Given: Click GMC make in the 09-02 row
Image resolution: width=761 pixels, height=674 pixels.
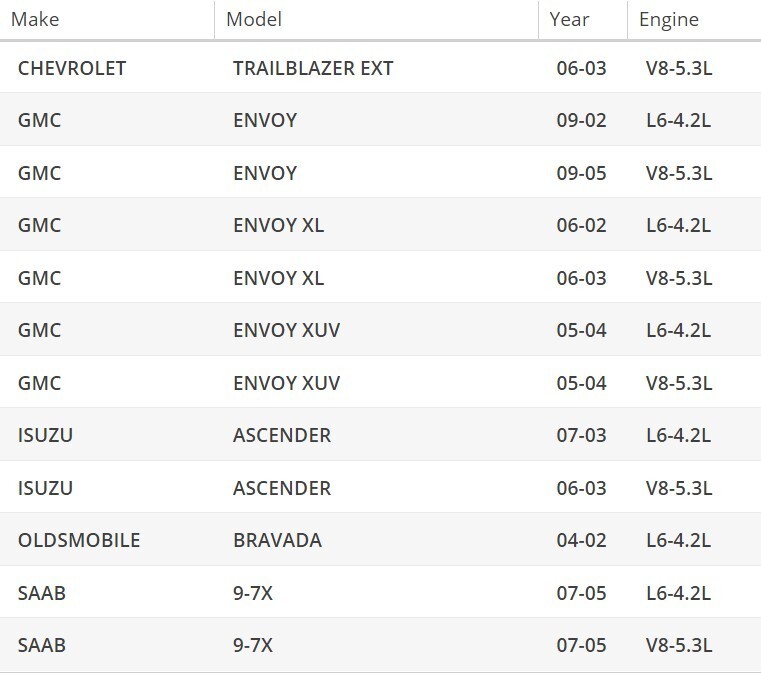Looking at the screenshot, I should coord(40,120).
